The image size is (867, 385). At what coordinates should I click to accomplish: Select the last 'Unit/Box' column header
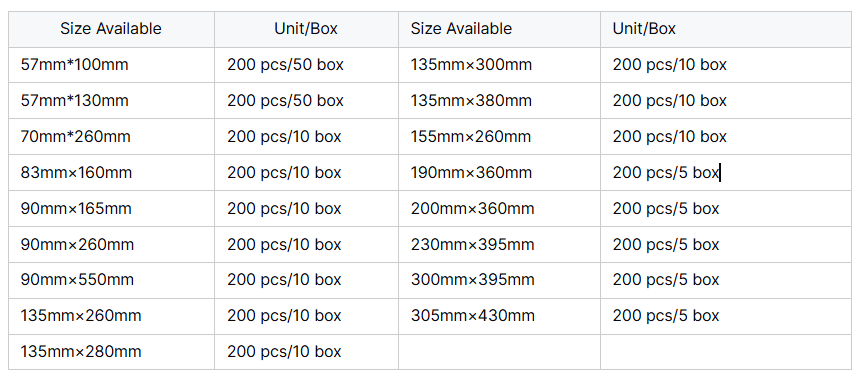(x=725, y=29)
